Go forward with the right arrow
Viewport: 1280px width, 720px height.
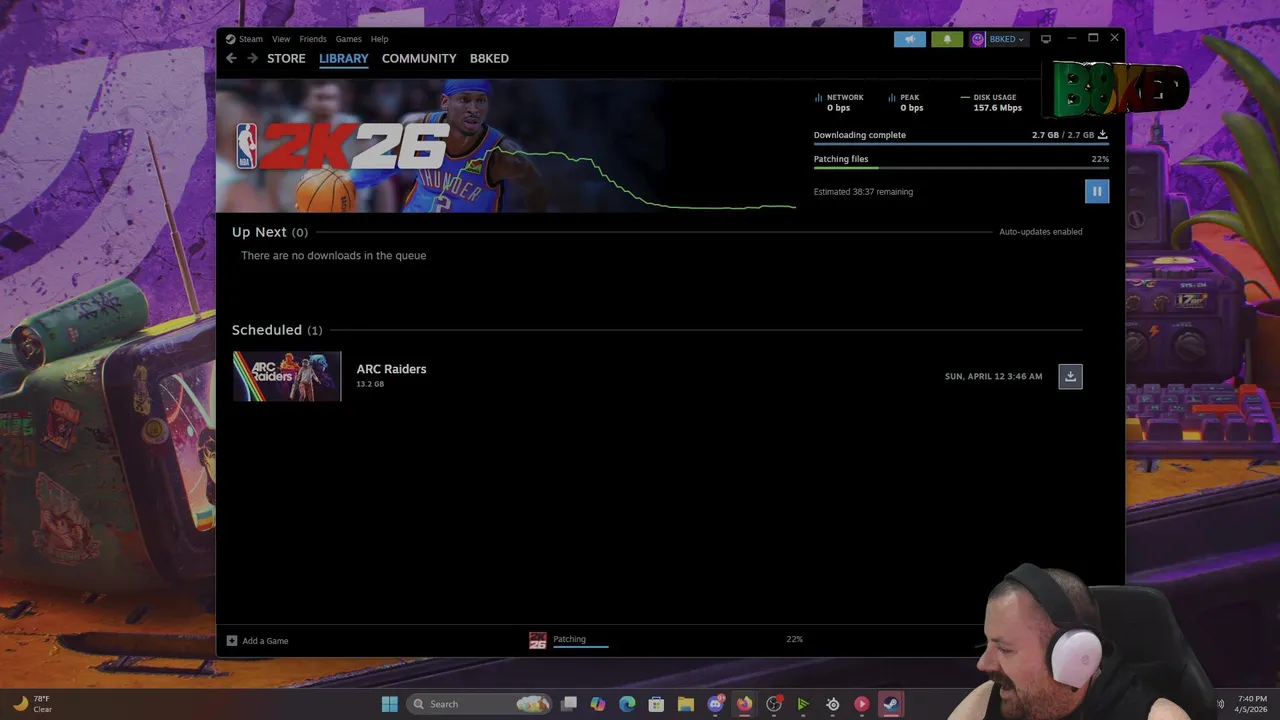[252, 58]
